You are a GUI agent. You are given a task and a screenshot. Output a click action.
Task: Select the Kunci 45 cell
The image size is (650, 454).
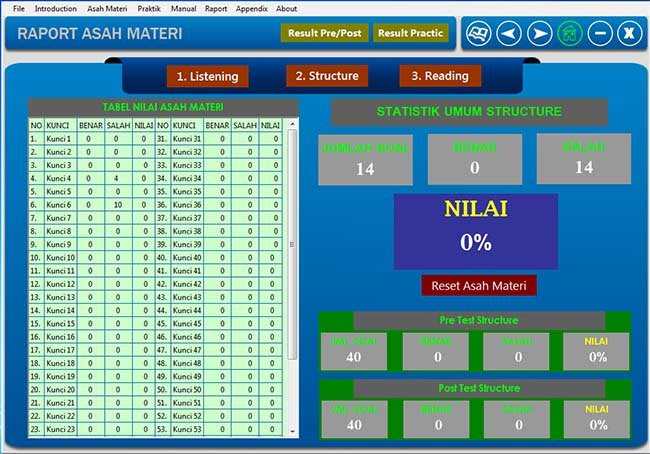click(x=187, y=323)
